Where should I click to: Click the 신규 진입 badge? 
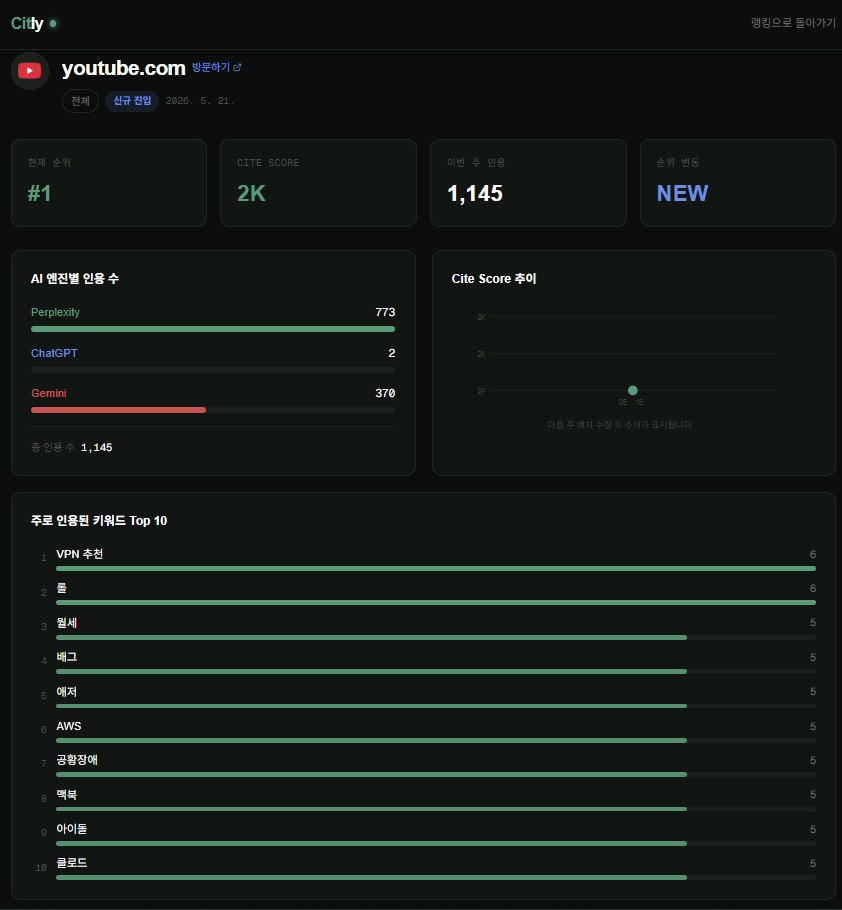(132, 101)
